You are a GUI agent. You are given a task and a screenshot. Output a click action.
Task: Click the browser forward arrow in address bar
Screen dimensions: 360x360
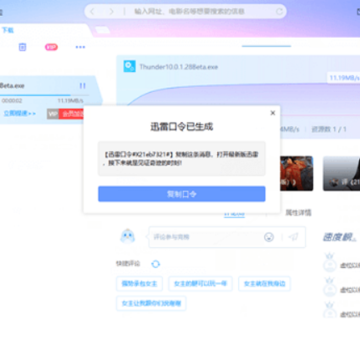[111, 12]
